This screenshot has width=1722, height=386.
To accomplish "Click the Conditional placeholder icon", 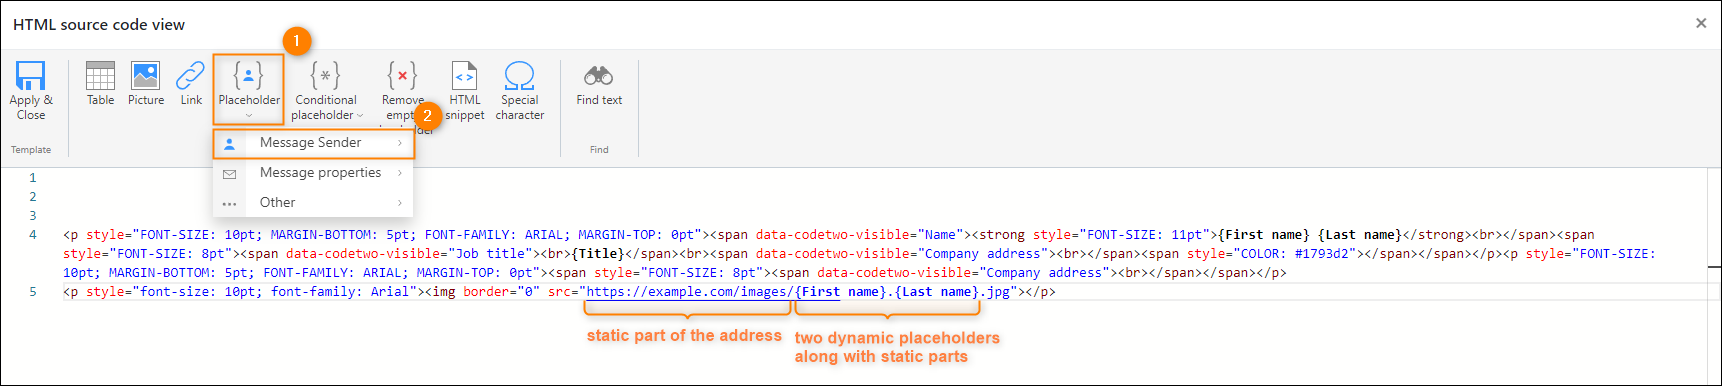I will pos(325,75).
